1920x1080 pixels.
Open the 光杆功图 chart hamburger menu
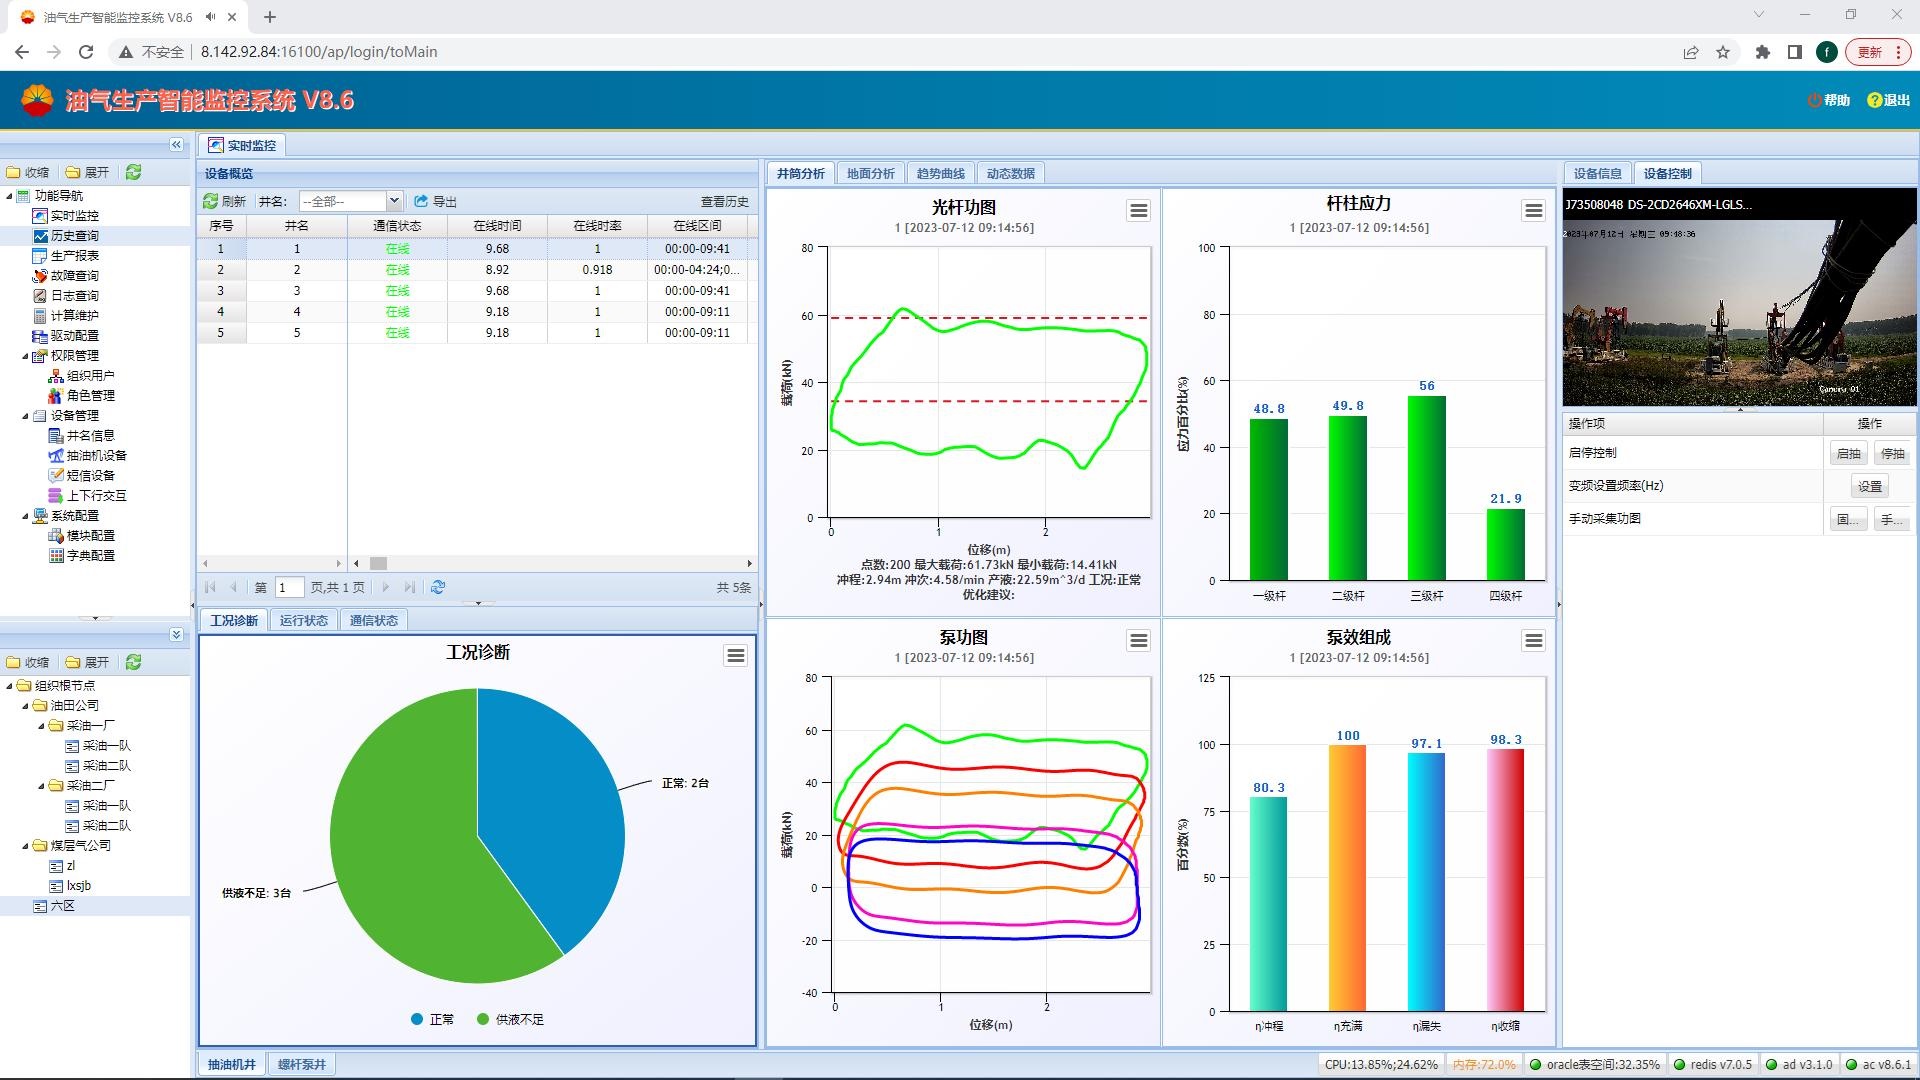pyautogui.click(x=1138, y=211)
